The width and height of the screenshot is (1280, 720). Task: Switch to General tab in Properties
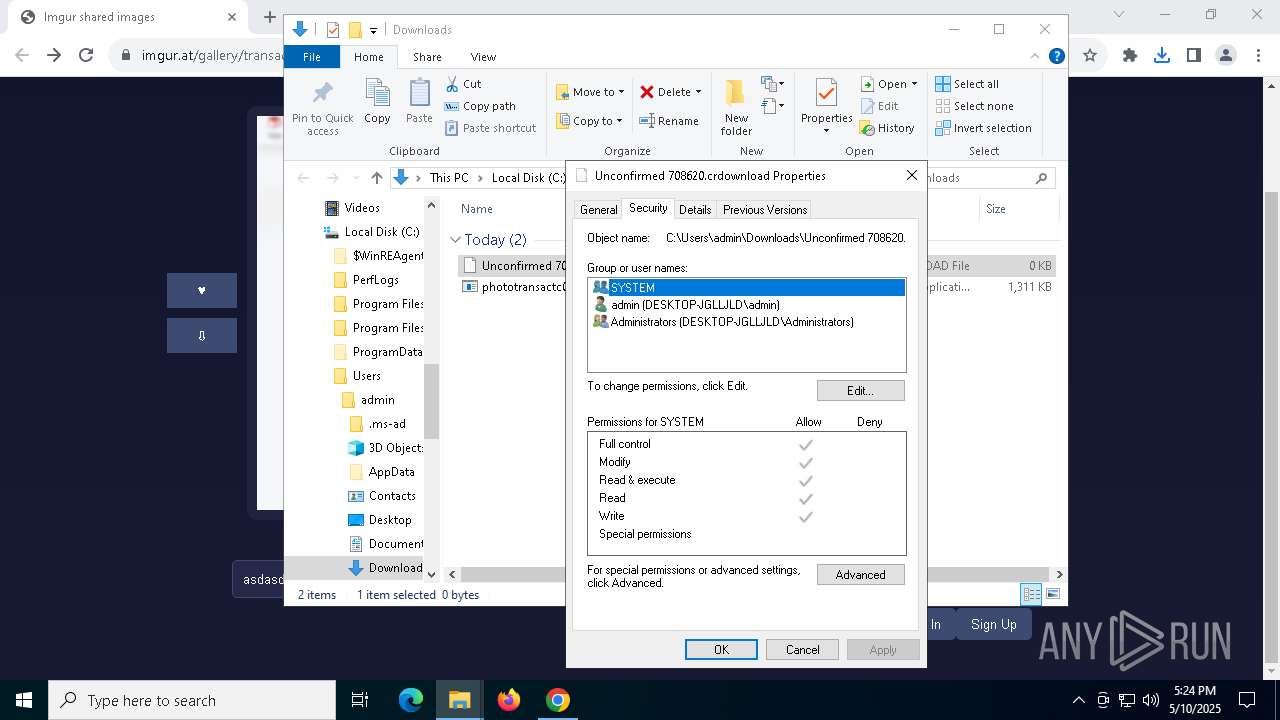pos(598,210)
